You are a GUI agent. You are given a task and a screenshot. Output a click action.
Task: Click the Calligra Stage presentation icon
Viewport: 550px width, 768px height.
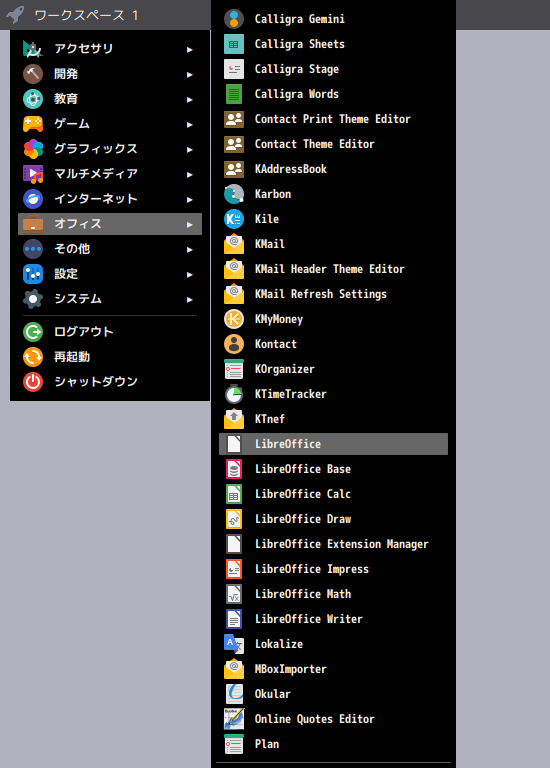pyautogui.click(x=234, y=69)
